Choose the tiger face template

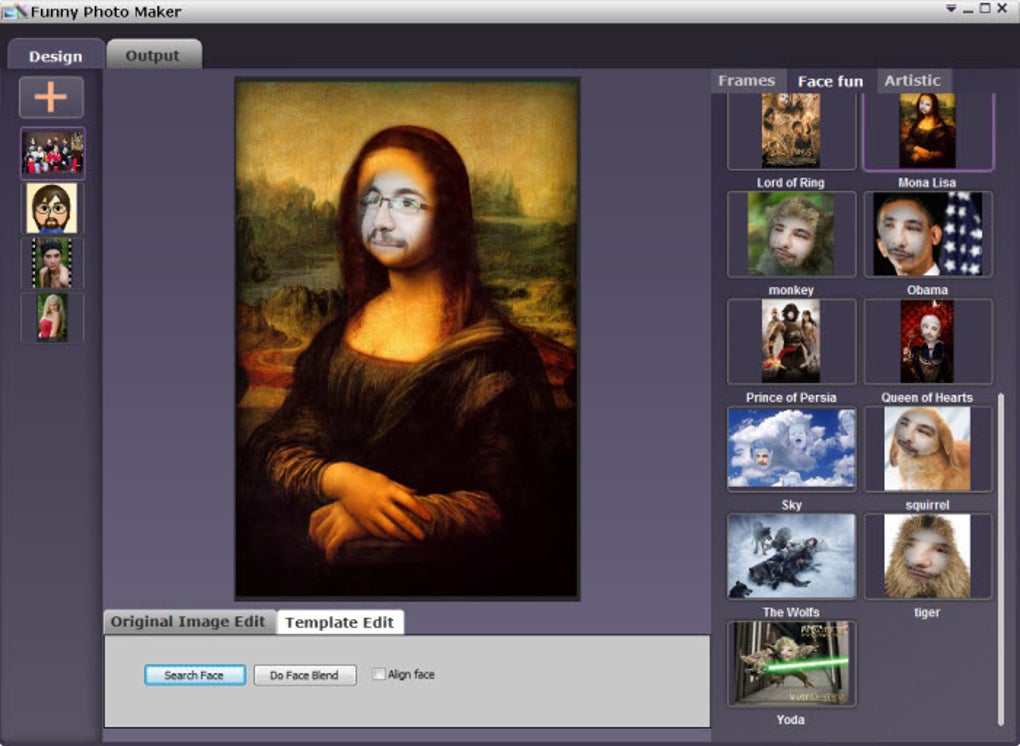928,556
